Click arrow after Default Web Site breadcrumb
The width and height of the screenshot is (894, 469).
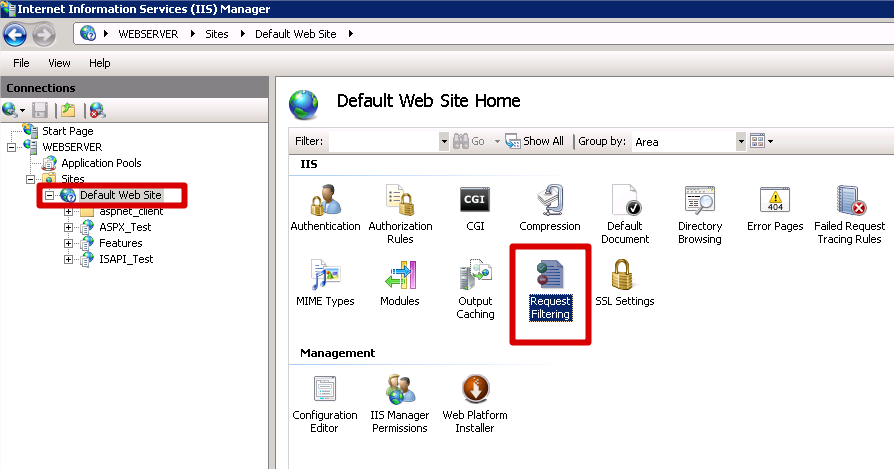(351, 34)
